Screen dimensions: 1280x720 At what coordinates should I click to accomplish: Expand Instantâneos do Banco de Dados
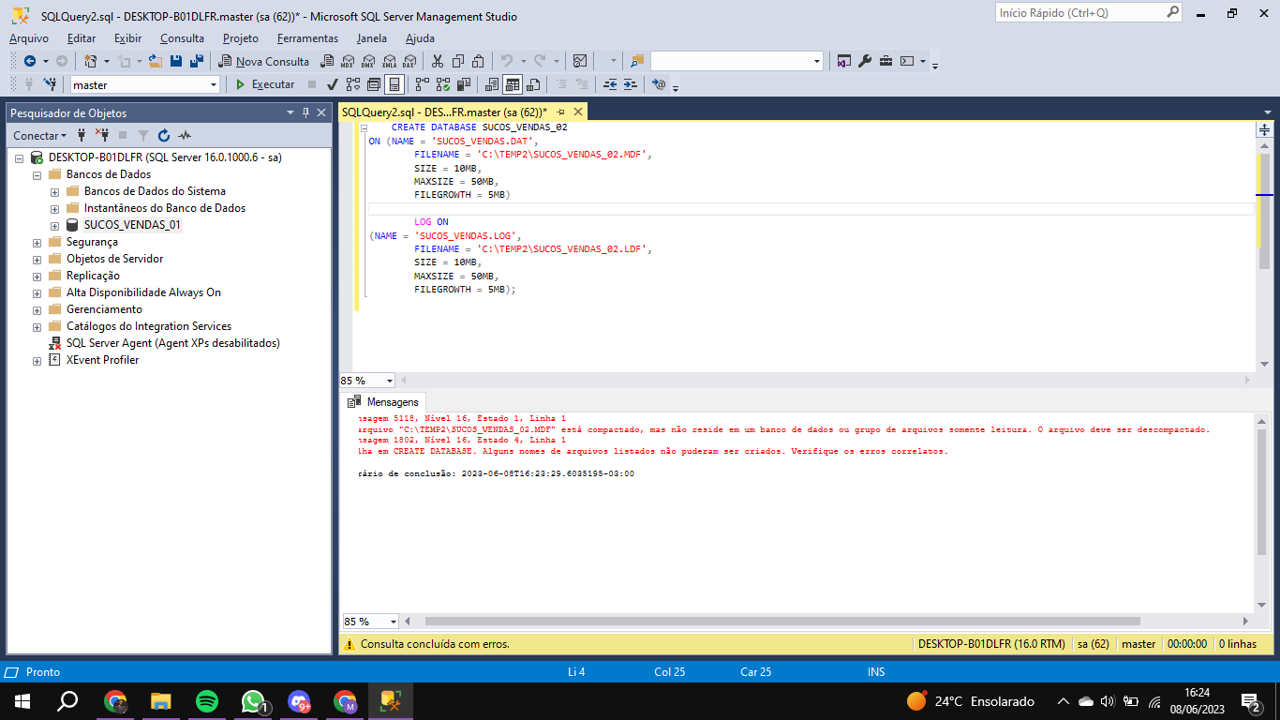55,209
